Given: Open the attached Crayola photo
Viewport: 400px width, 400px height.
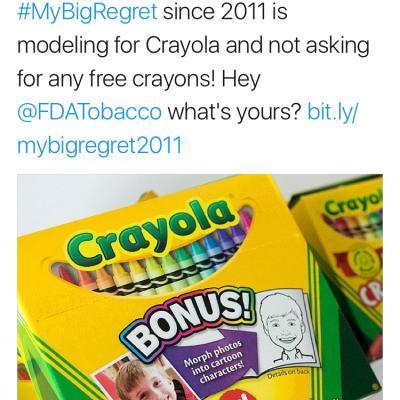Looking at the screenshot, I should tap(200, 287).
